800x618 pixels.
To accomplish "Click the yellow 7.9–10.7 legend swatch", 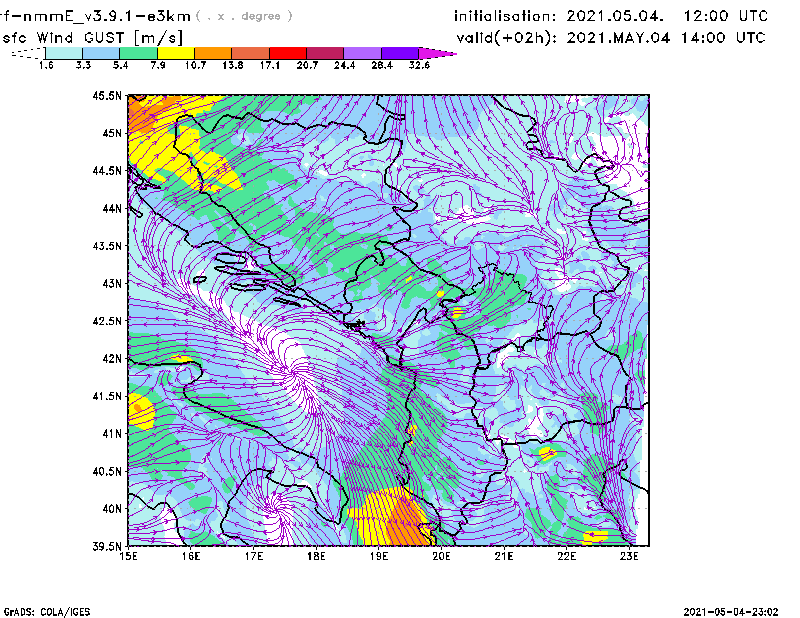I will (176, 53).
